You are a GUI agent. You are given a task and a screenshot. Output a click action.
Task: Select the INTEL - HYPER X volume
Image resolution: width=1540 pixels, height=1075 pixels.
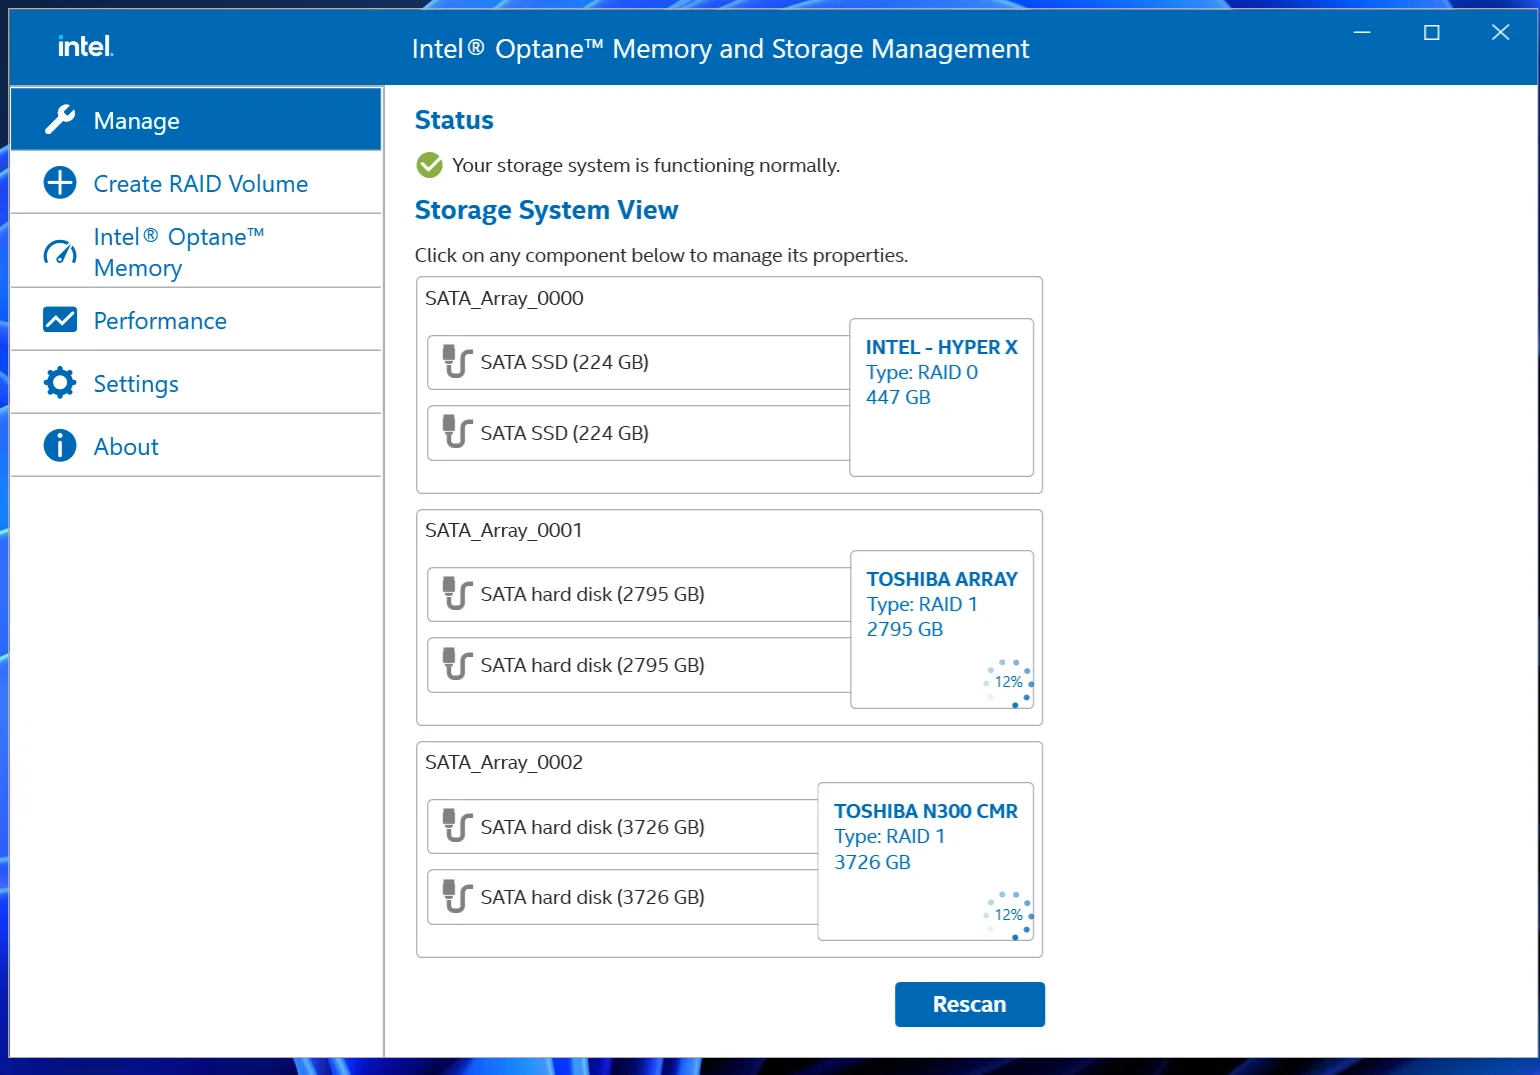[941, 397]
